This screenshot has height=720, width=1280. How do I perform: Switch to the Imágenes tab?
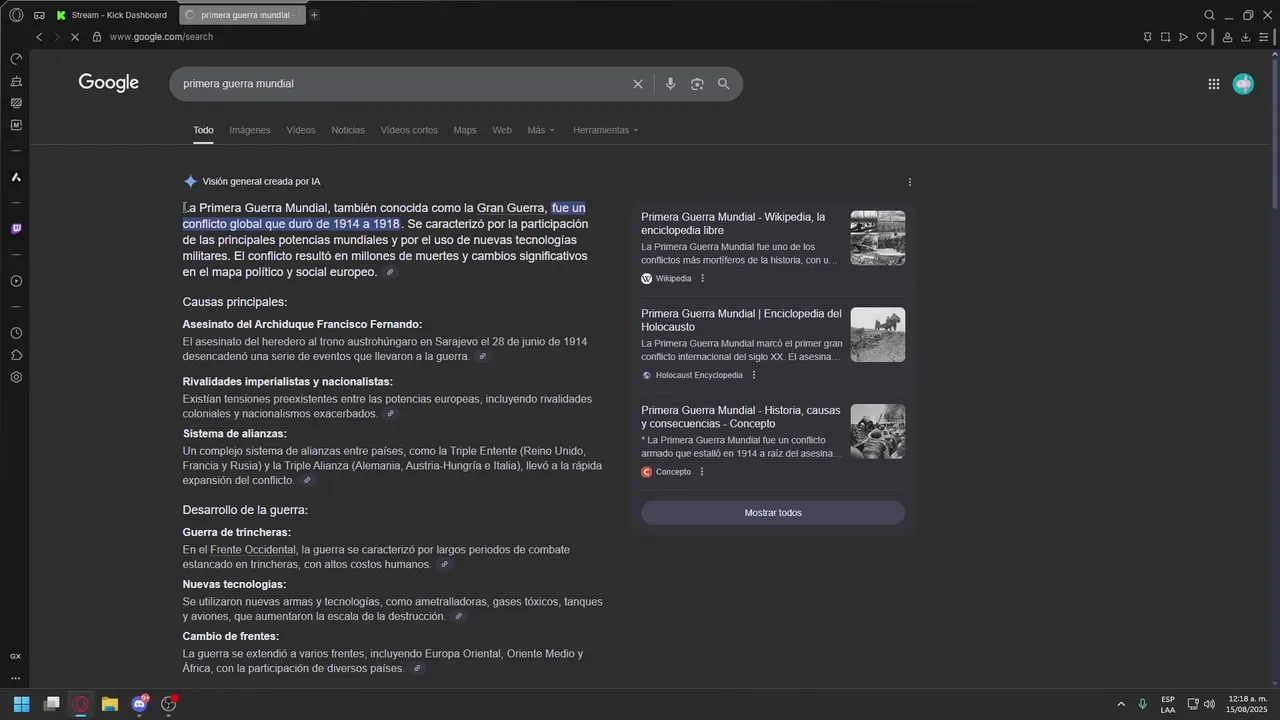tap(250, 130)
